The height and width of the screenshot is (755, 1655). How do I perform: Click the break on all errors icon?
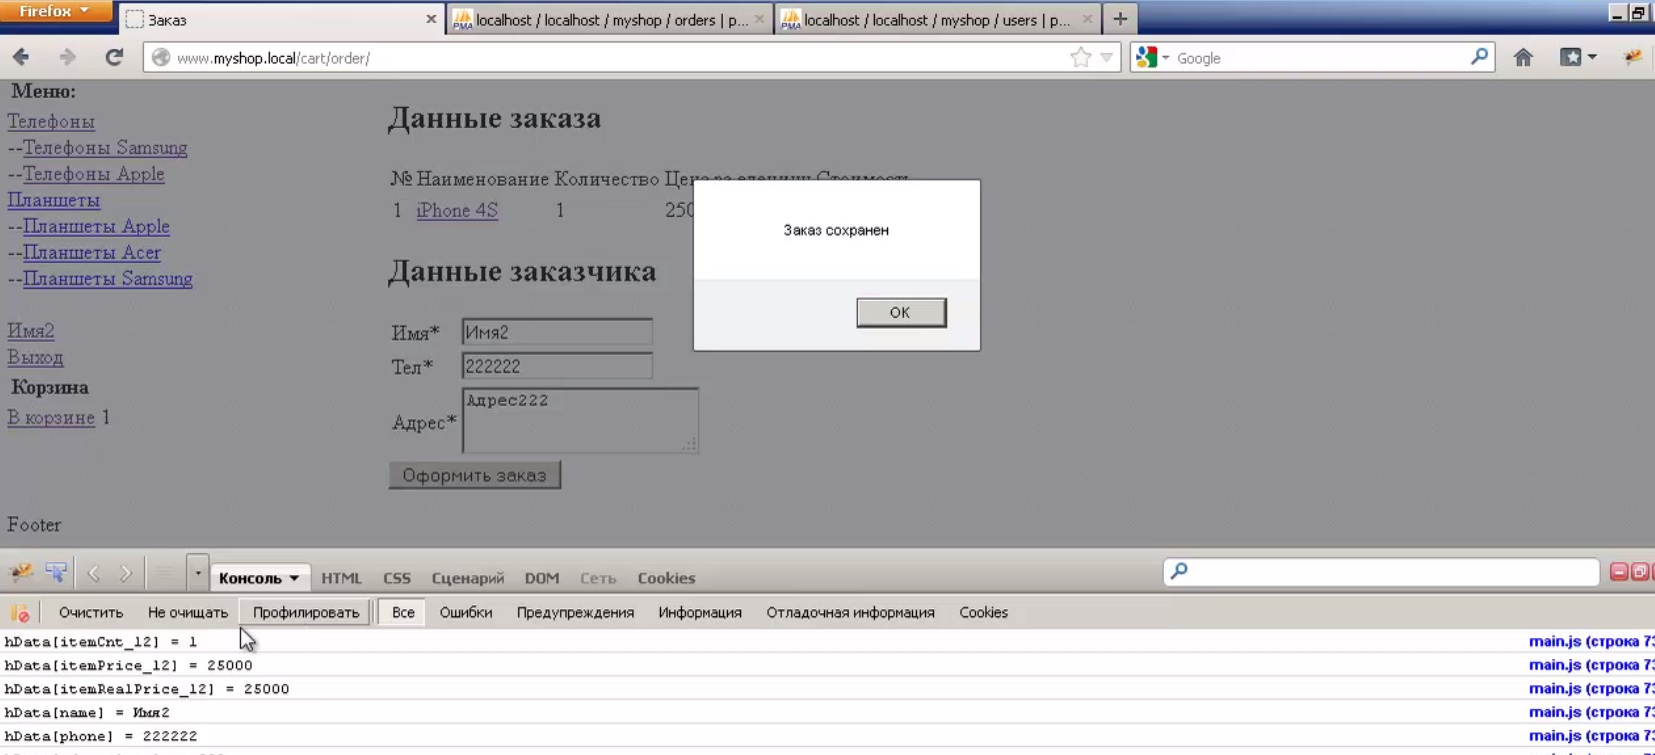click(20, 613)
